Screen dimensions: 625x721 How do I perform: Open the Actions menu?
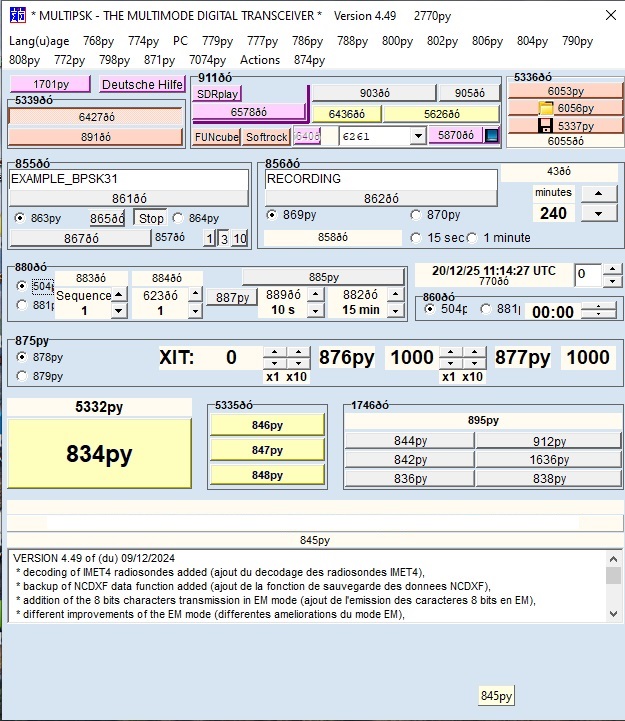(260, 60)
